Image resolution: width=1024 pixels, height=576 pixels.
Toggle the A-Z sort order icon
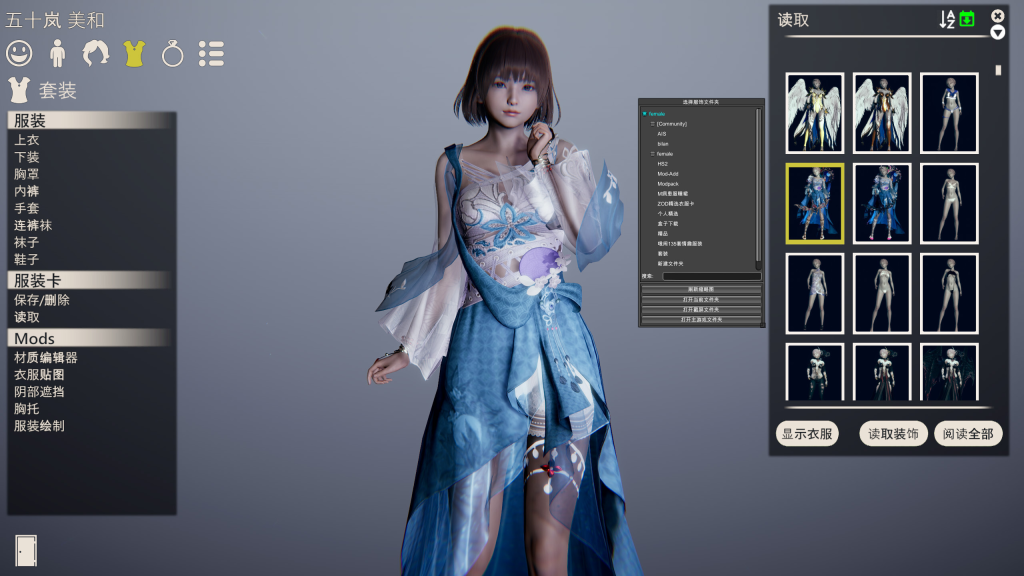click(947, 20)
